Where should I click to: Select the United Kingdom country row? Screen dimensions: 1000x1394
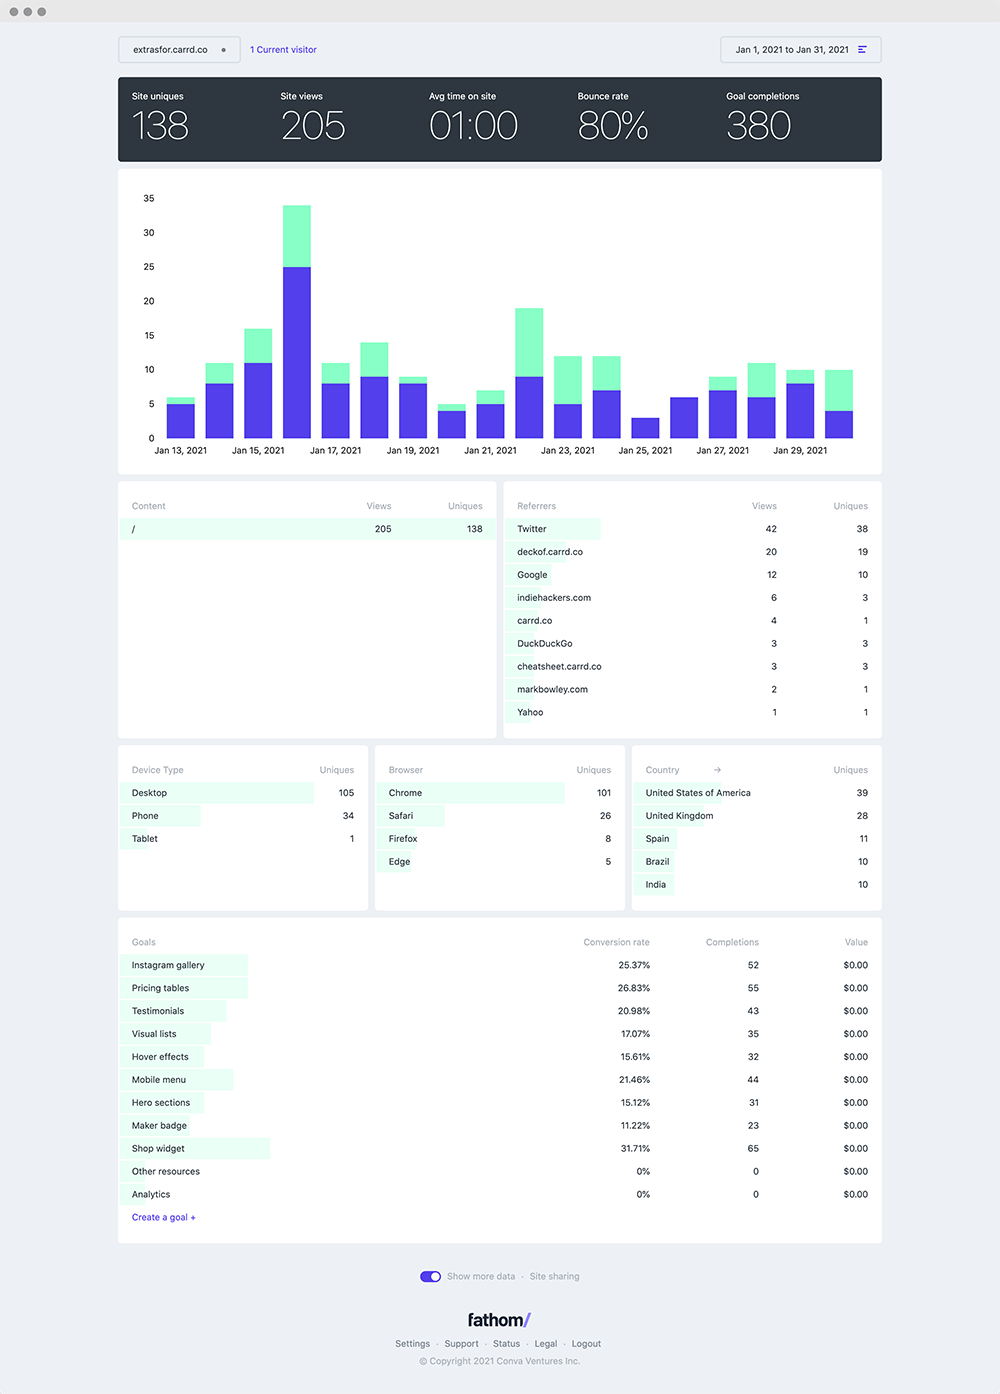coord(757,816)
